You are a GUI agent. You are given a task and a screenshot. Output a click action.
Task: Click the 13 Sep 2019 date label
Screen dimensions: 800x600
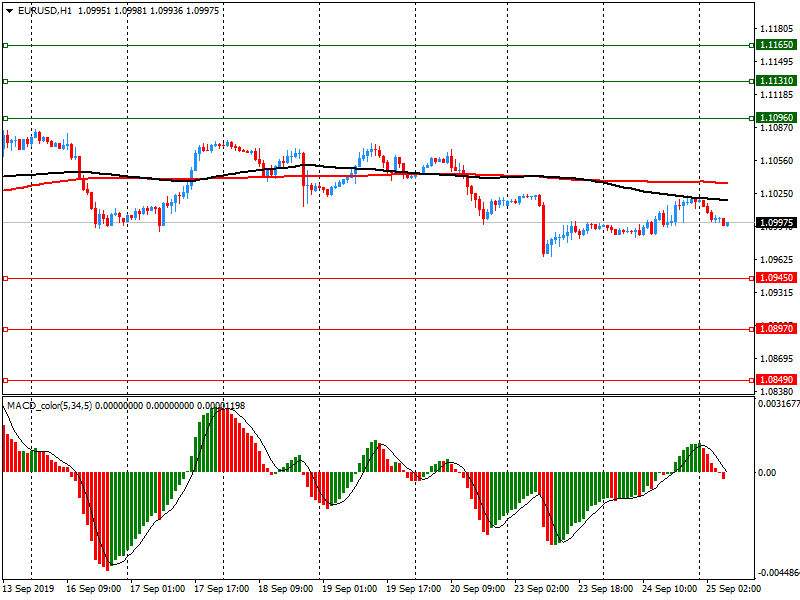click(28, 588)
